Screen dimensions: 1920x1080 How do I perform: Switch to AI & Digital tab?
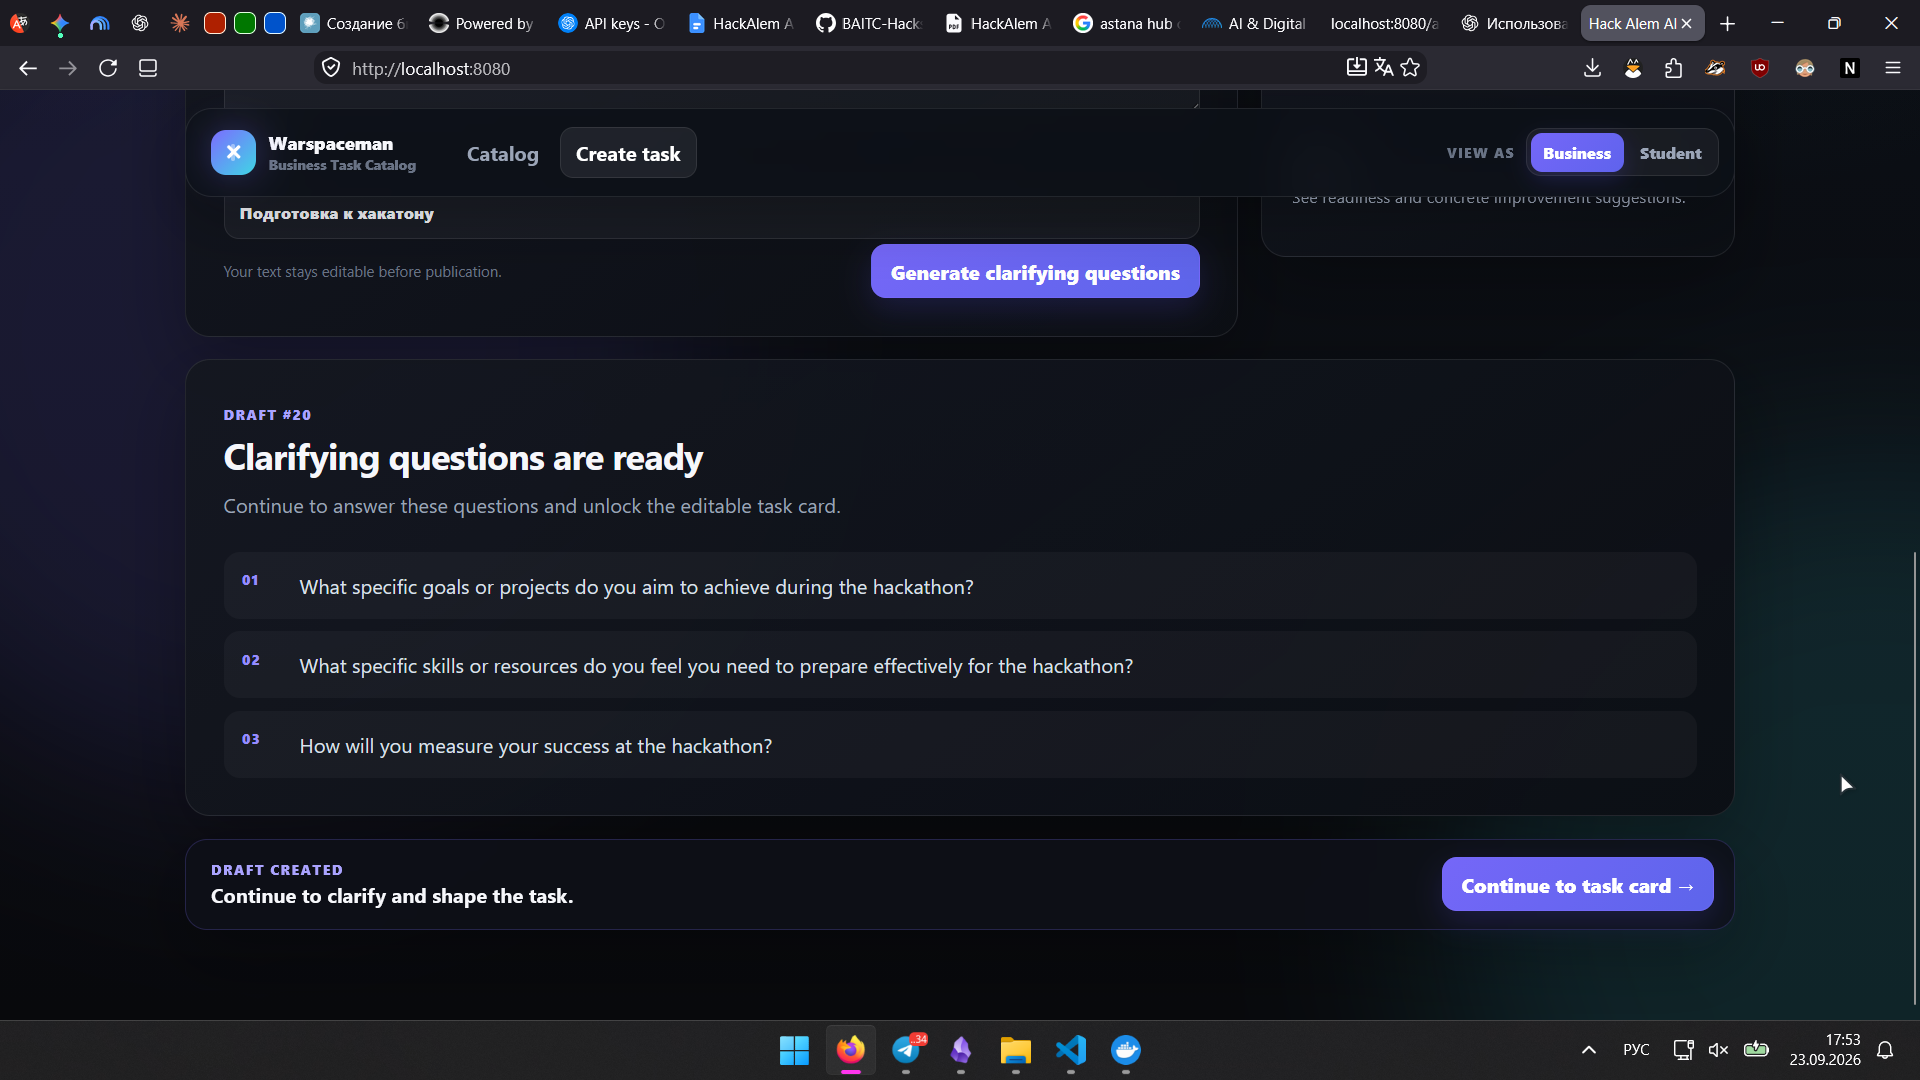tap(1254, 23)
